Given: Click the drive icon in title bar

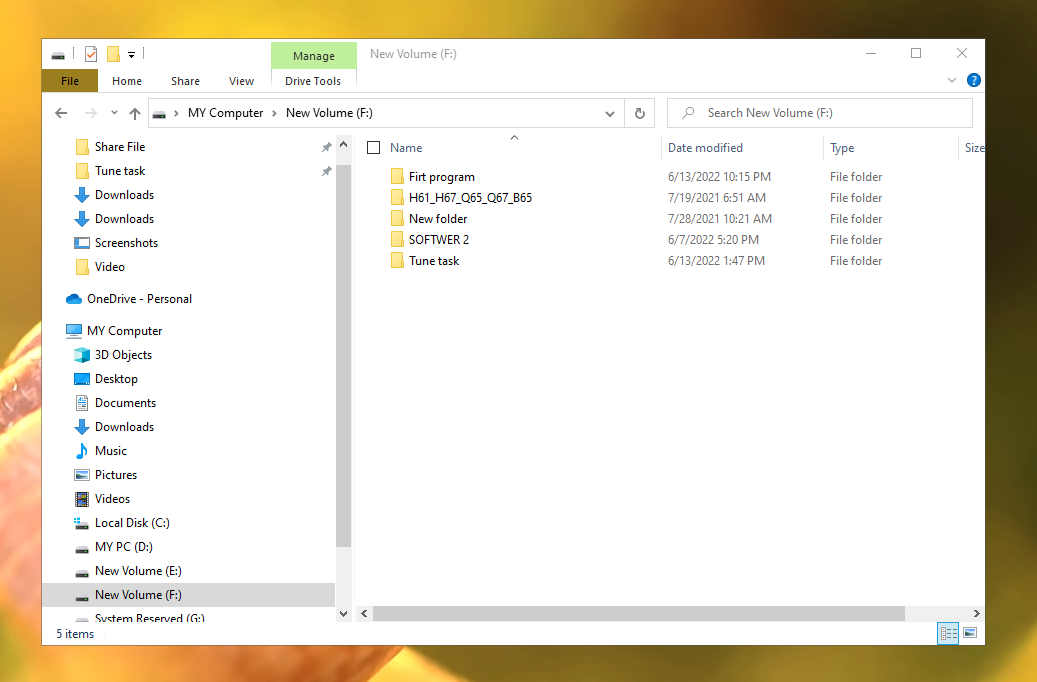Looking at the screenshot, I should pos(58,55).
